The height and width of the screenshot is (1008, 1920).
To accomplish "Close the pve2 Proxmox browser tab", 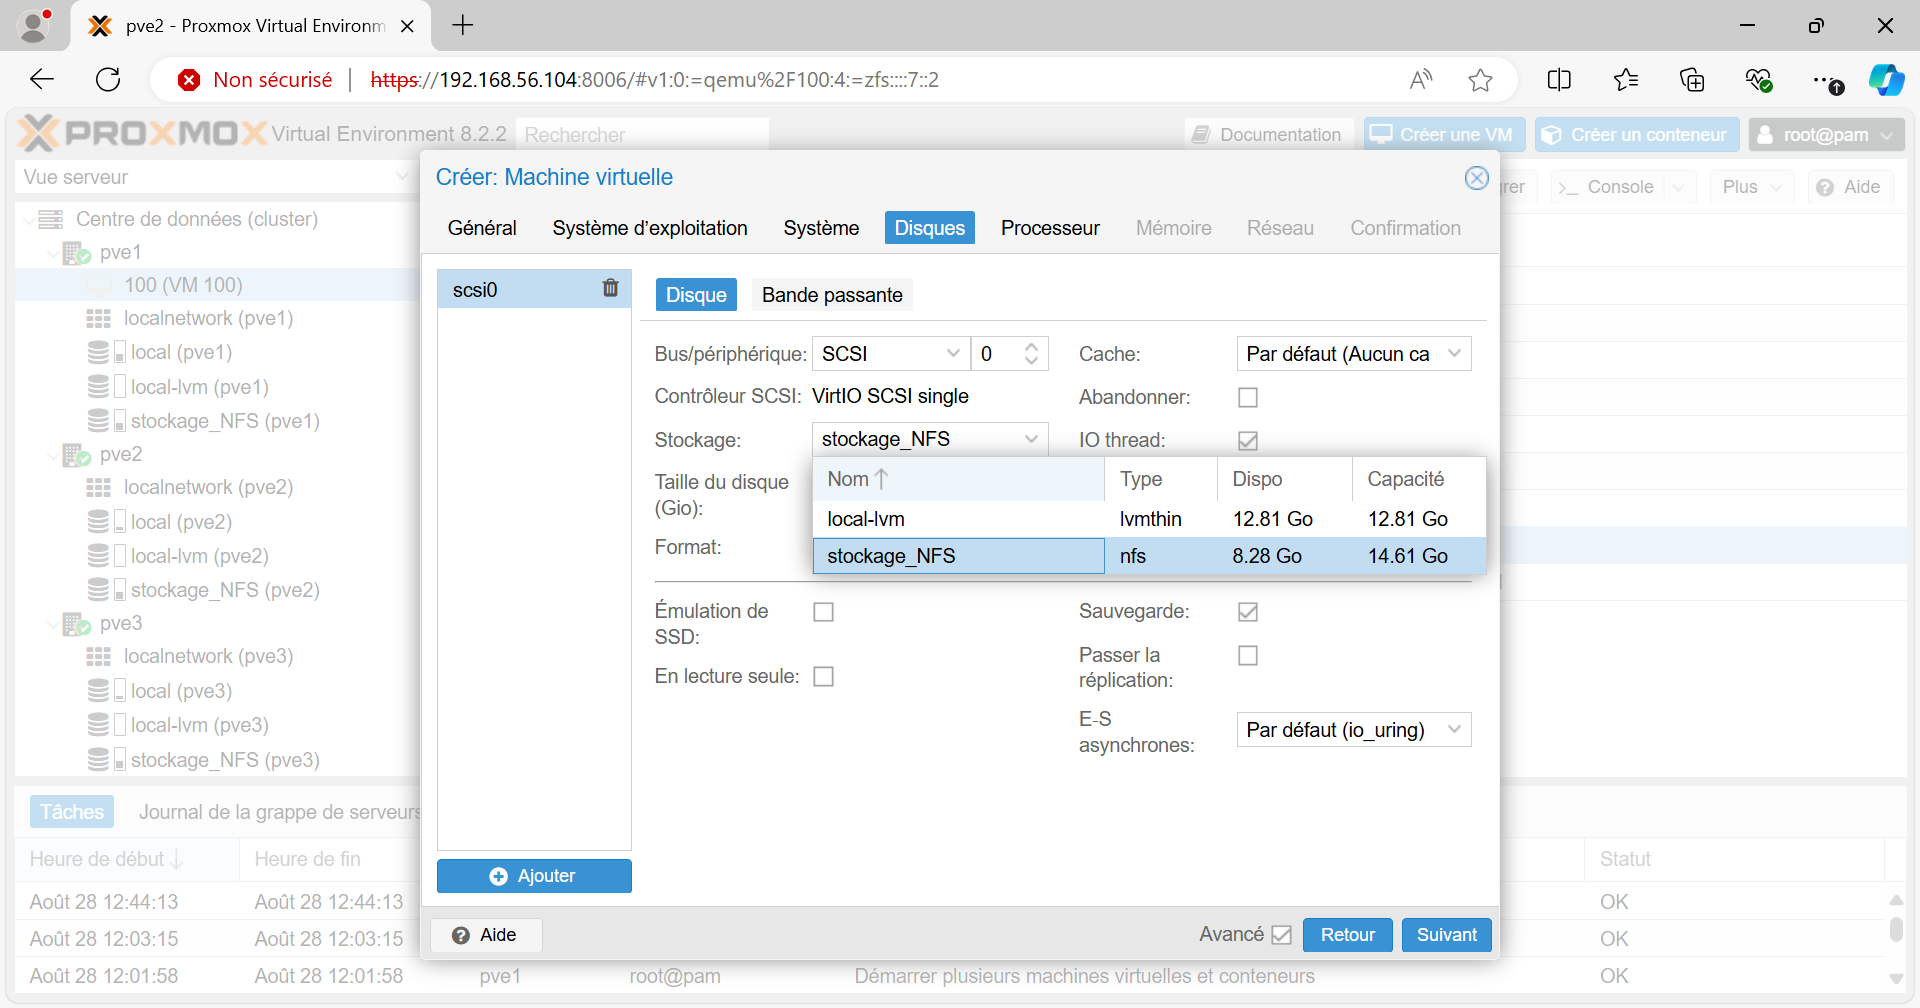I will [407, 26].
